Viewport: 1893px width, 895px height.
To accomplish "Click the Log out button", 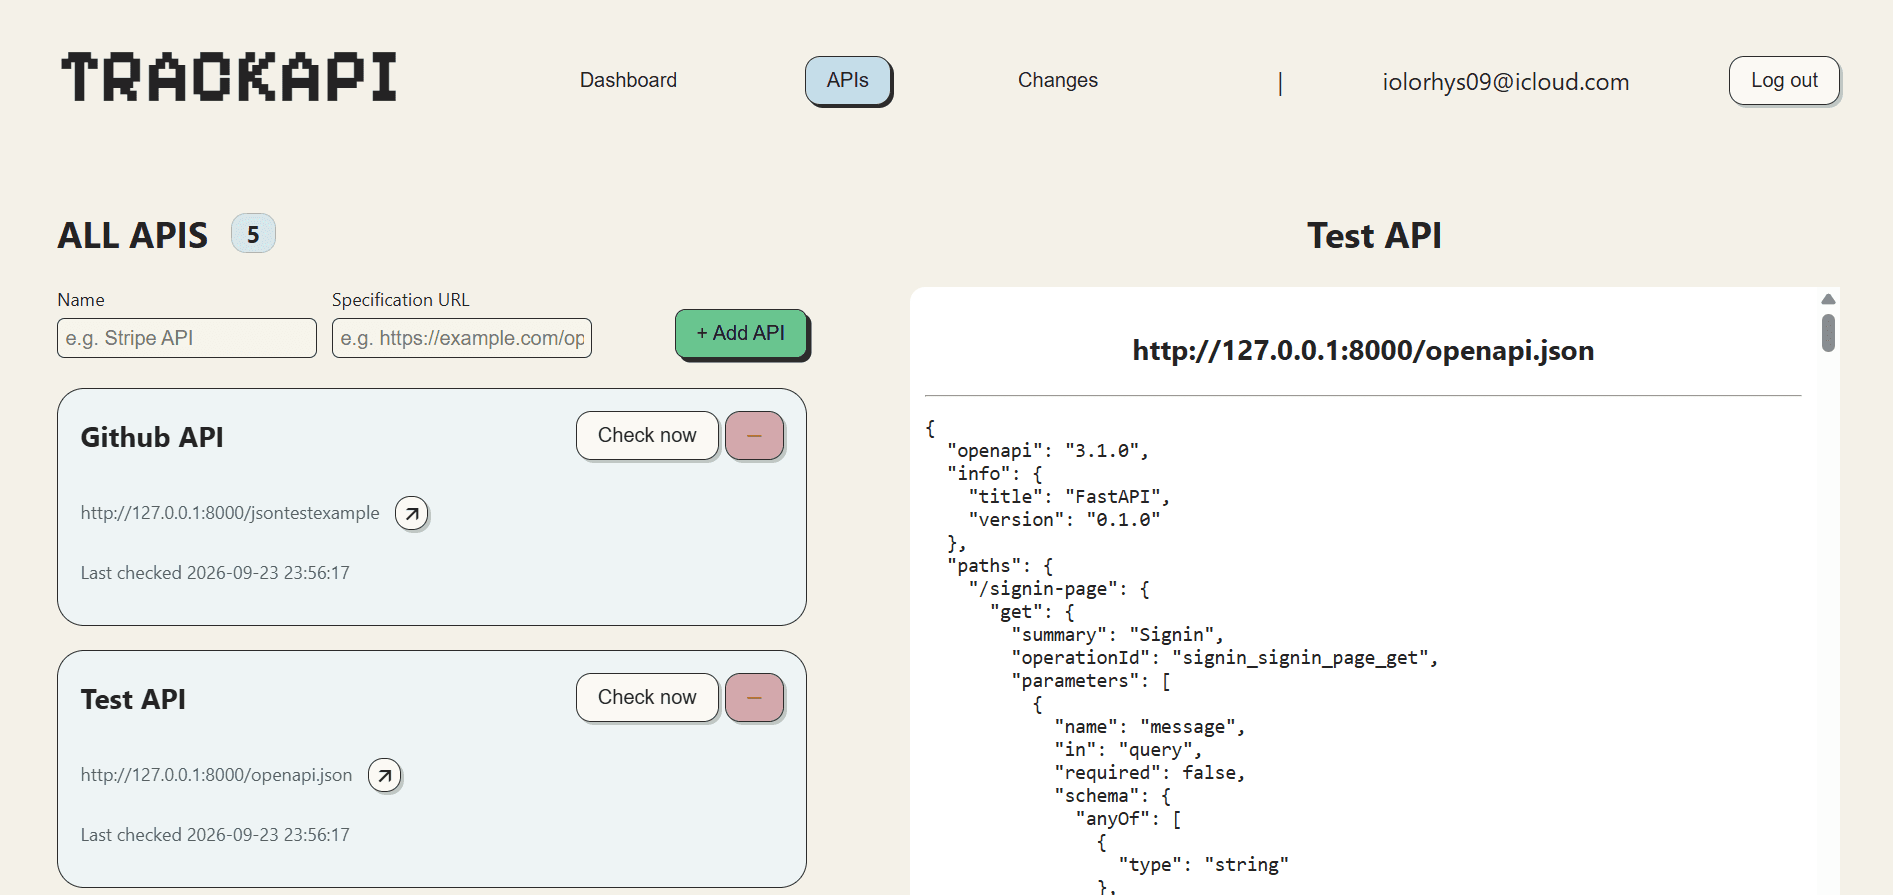I will (1784, 80).
